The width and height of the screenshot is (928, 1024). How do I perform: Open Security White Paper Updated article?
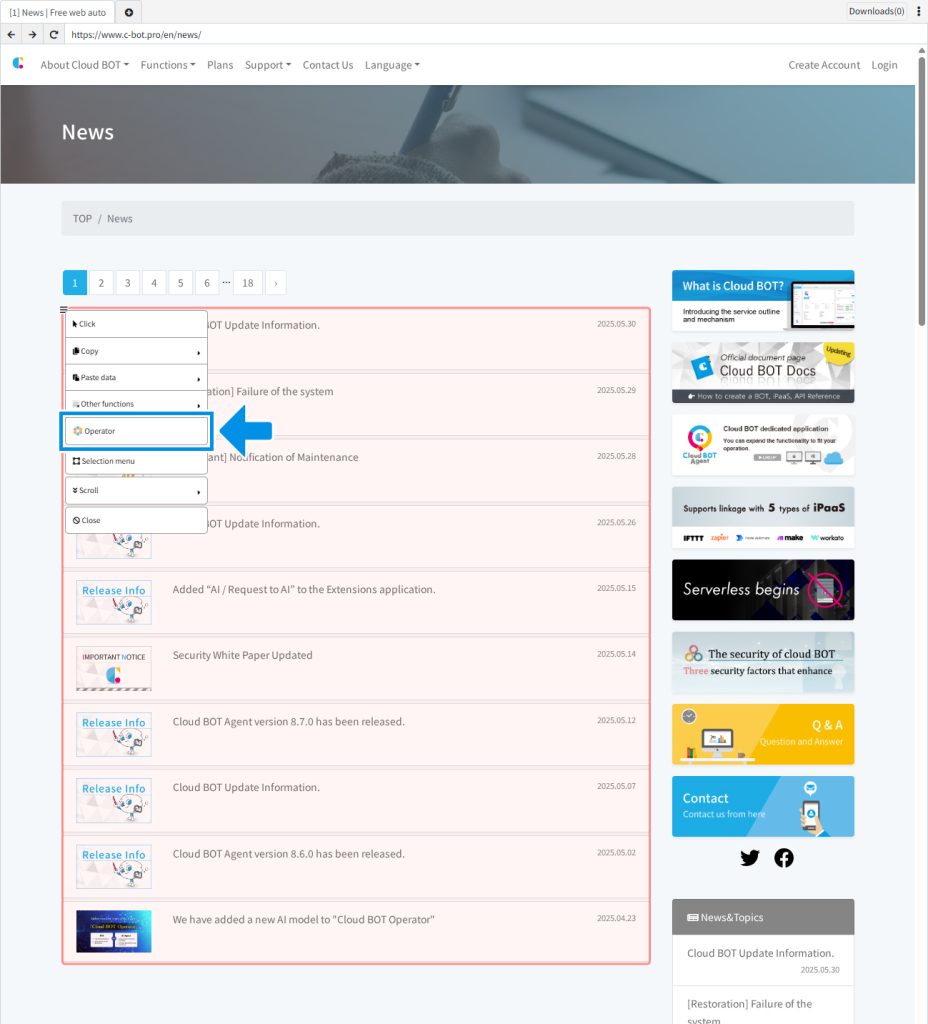242,655
